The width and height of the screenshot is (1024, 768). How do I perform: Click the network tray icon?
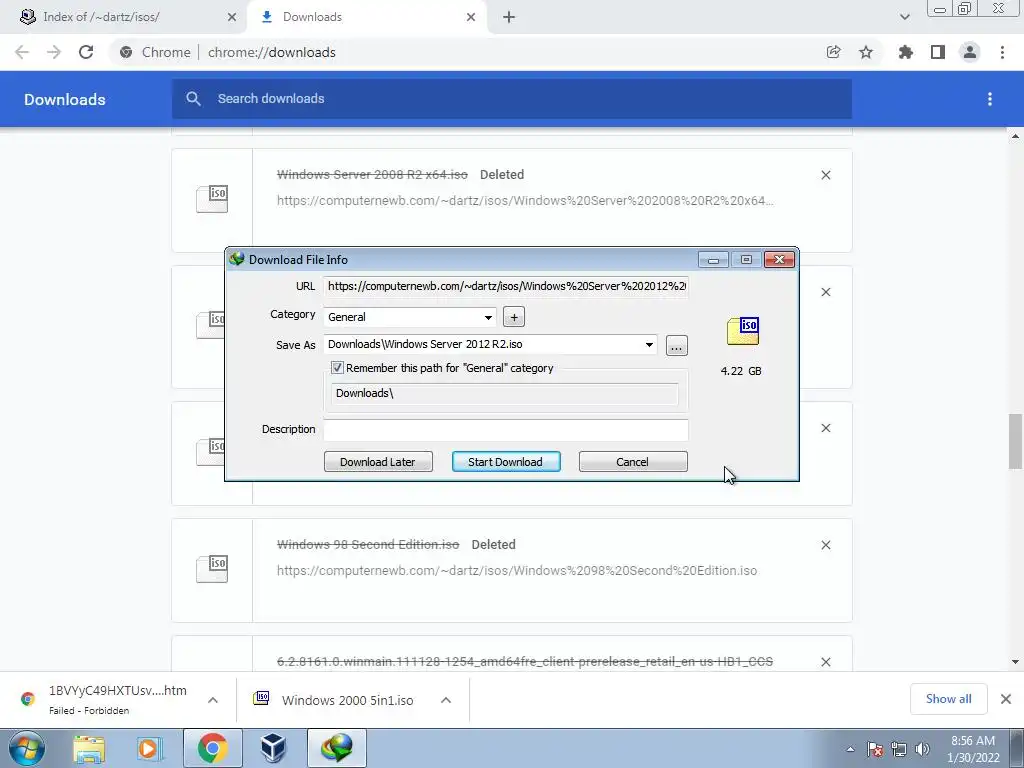(x=899, y=749)
